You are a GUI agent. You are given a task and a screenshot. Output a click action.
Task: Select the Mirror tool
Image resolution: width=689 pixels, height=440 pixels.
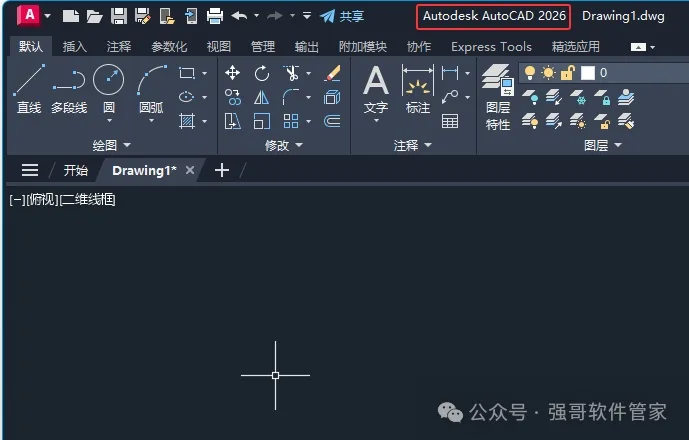point(262,97)
